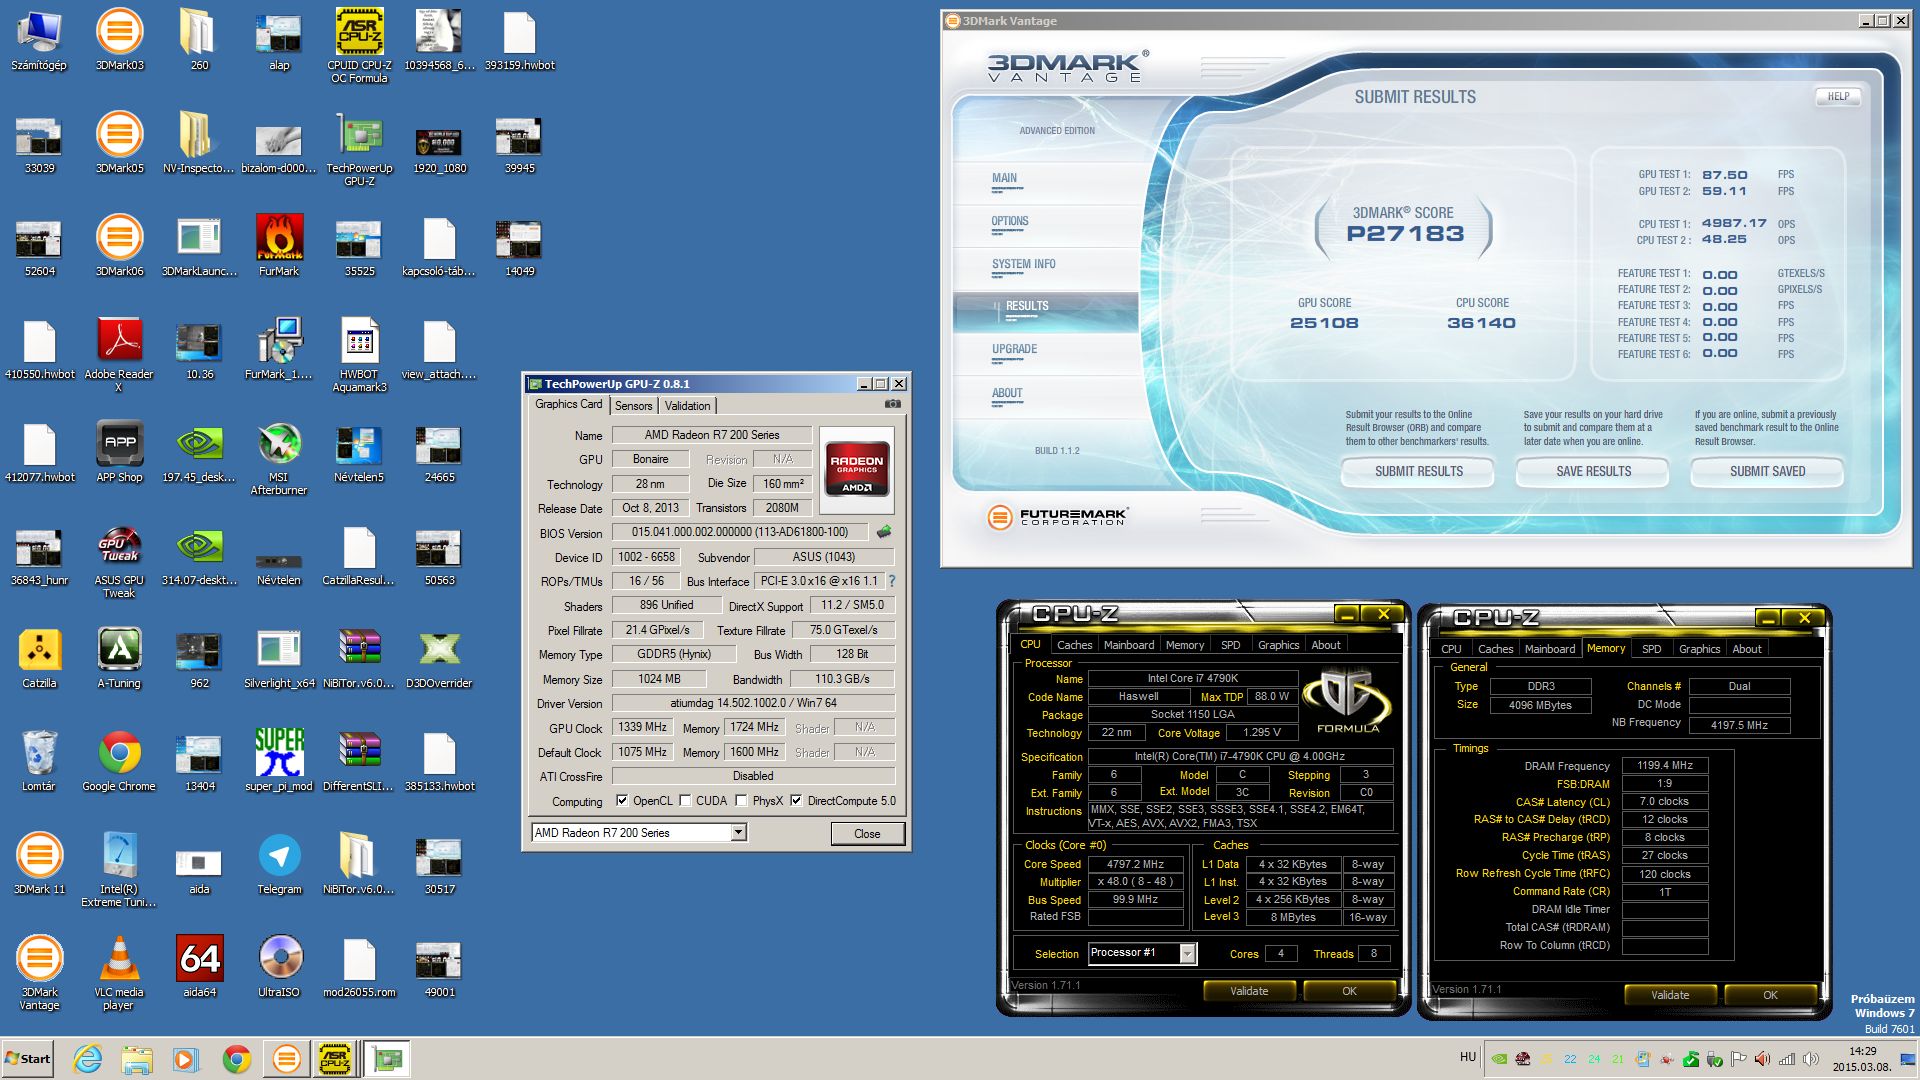Toggle the OpenCL checkbox in GPU-Z
This screenshot has height=1080, width=1920.
(622, 801)
